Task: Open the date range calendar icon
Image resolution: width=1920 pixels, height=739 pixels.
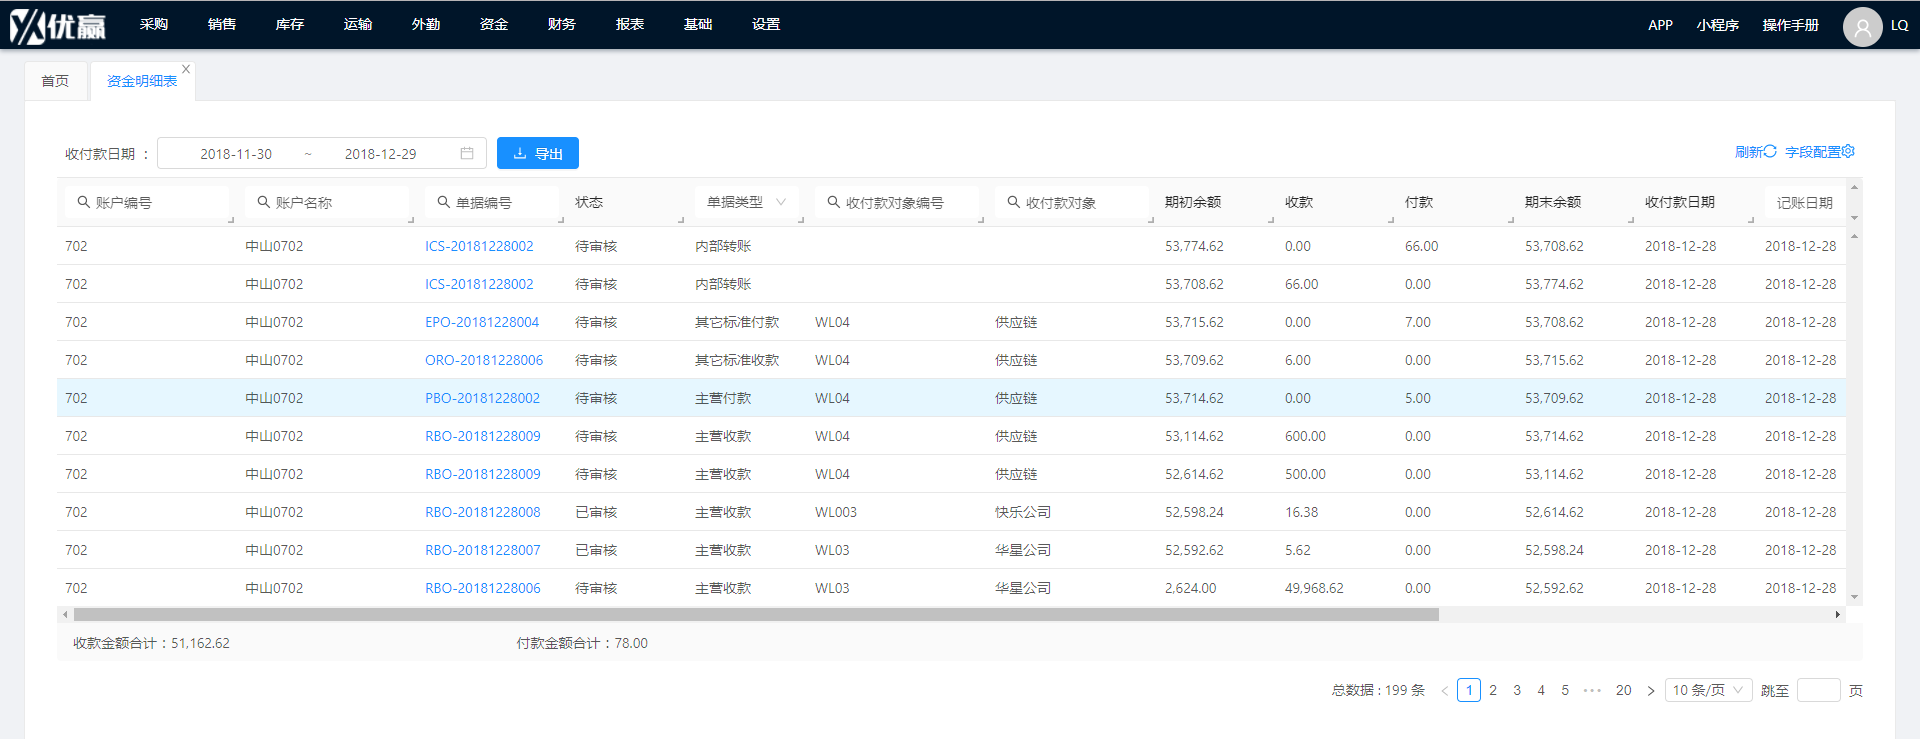Action: [x=467, y=153]
